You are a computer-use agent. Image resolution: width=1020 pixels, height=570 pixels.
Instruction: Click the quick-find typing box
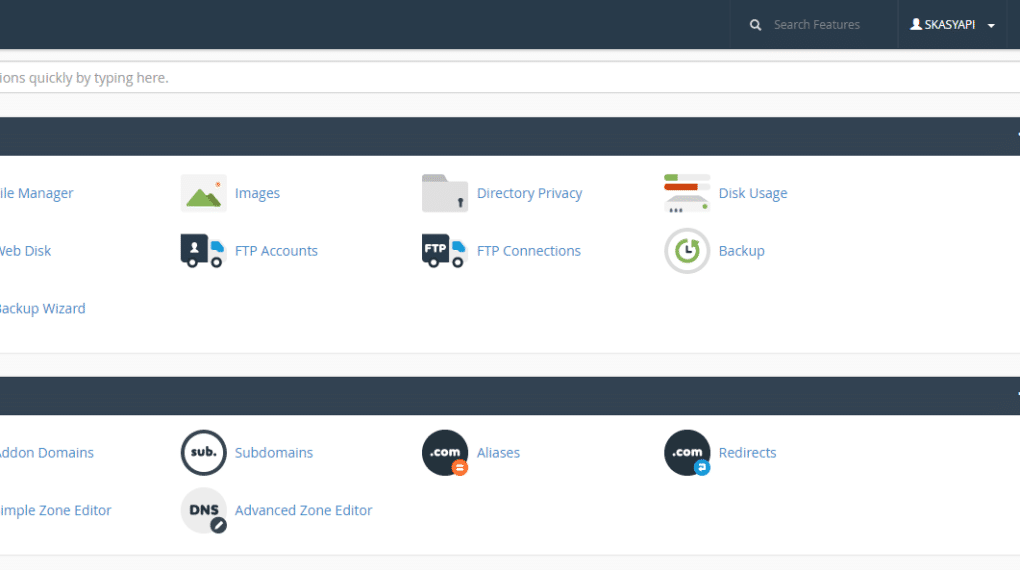coord(500,78)
